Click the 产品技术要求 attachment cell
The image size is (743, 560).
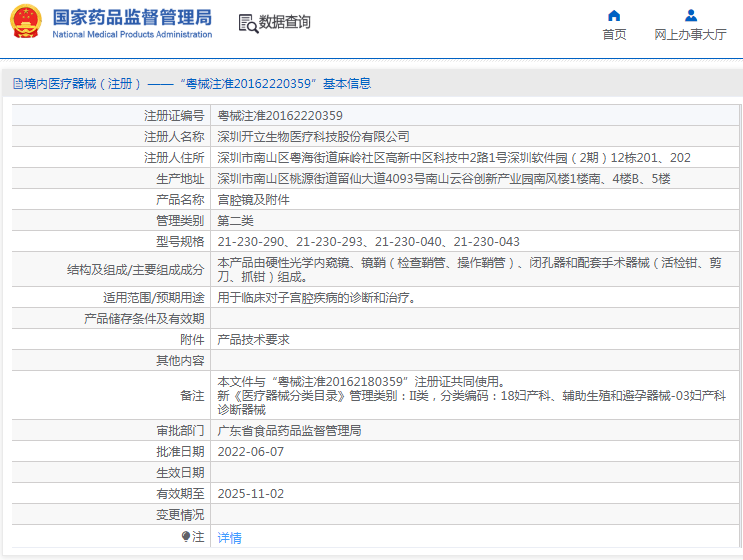click(254, 340)
